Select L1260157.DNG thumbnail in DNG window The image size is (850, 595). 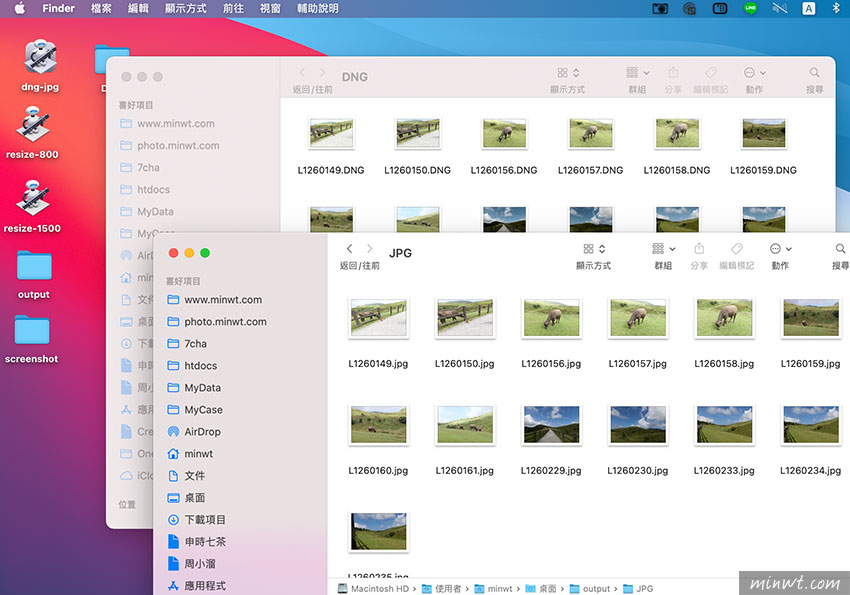(591, 133)
